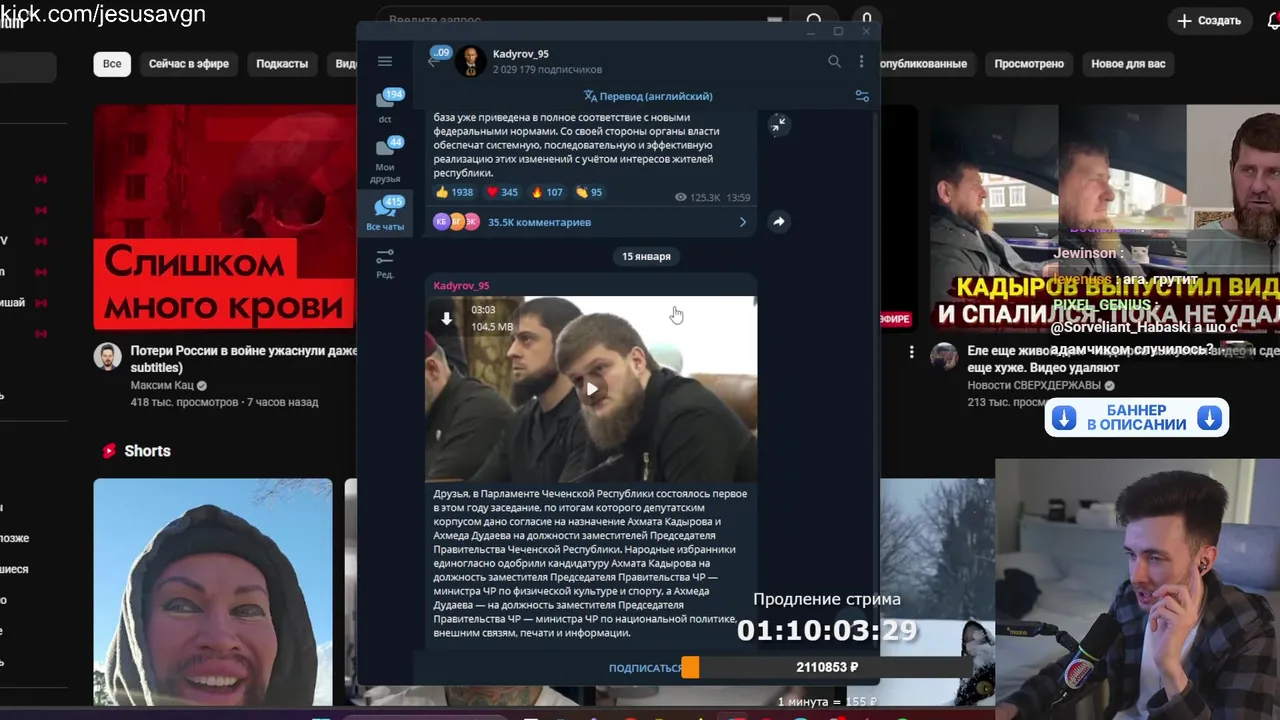Open three-dot menu left of СВЕРХДЕРЖАВЫ avatar
This screenshot has width=1280, height=720.
point(911,352)
